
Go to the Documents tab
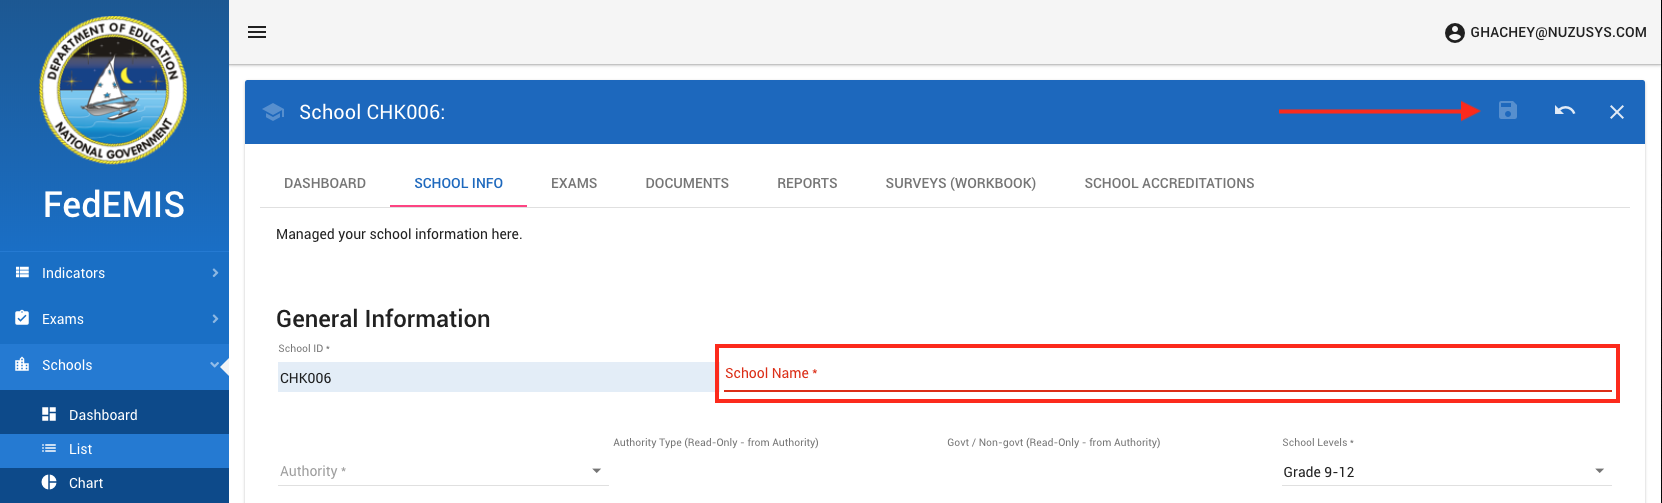tap(687, 183)
